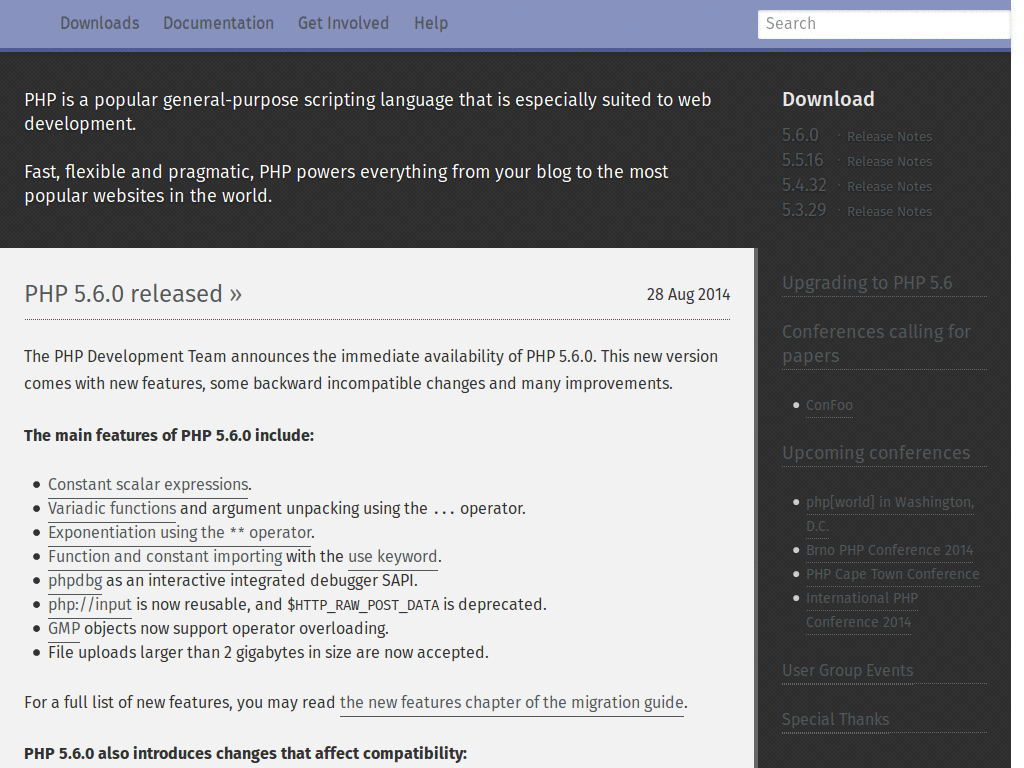Open the PHP 5.6.0 released headline
This screenshot has width=1024, height=768.
click(133, 294)
